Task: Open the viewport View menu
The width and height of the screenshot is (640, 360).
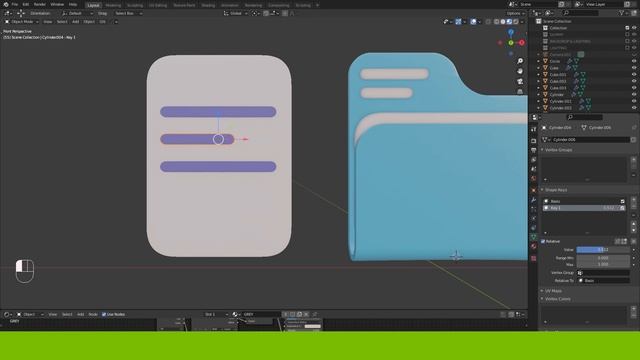Action: point(48,22)
